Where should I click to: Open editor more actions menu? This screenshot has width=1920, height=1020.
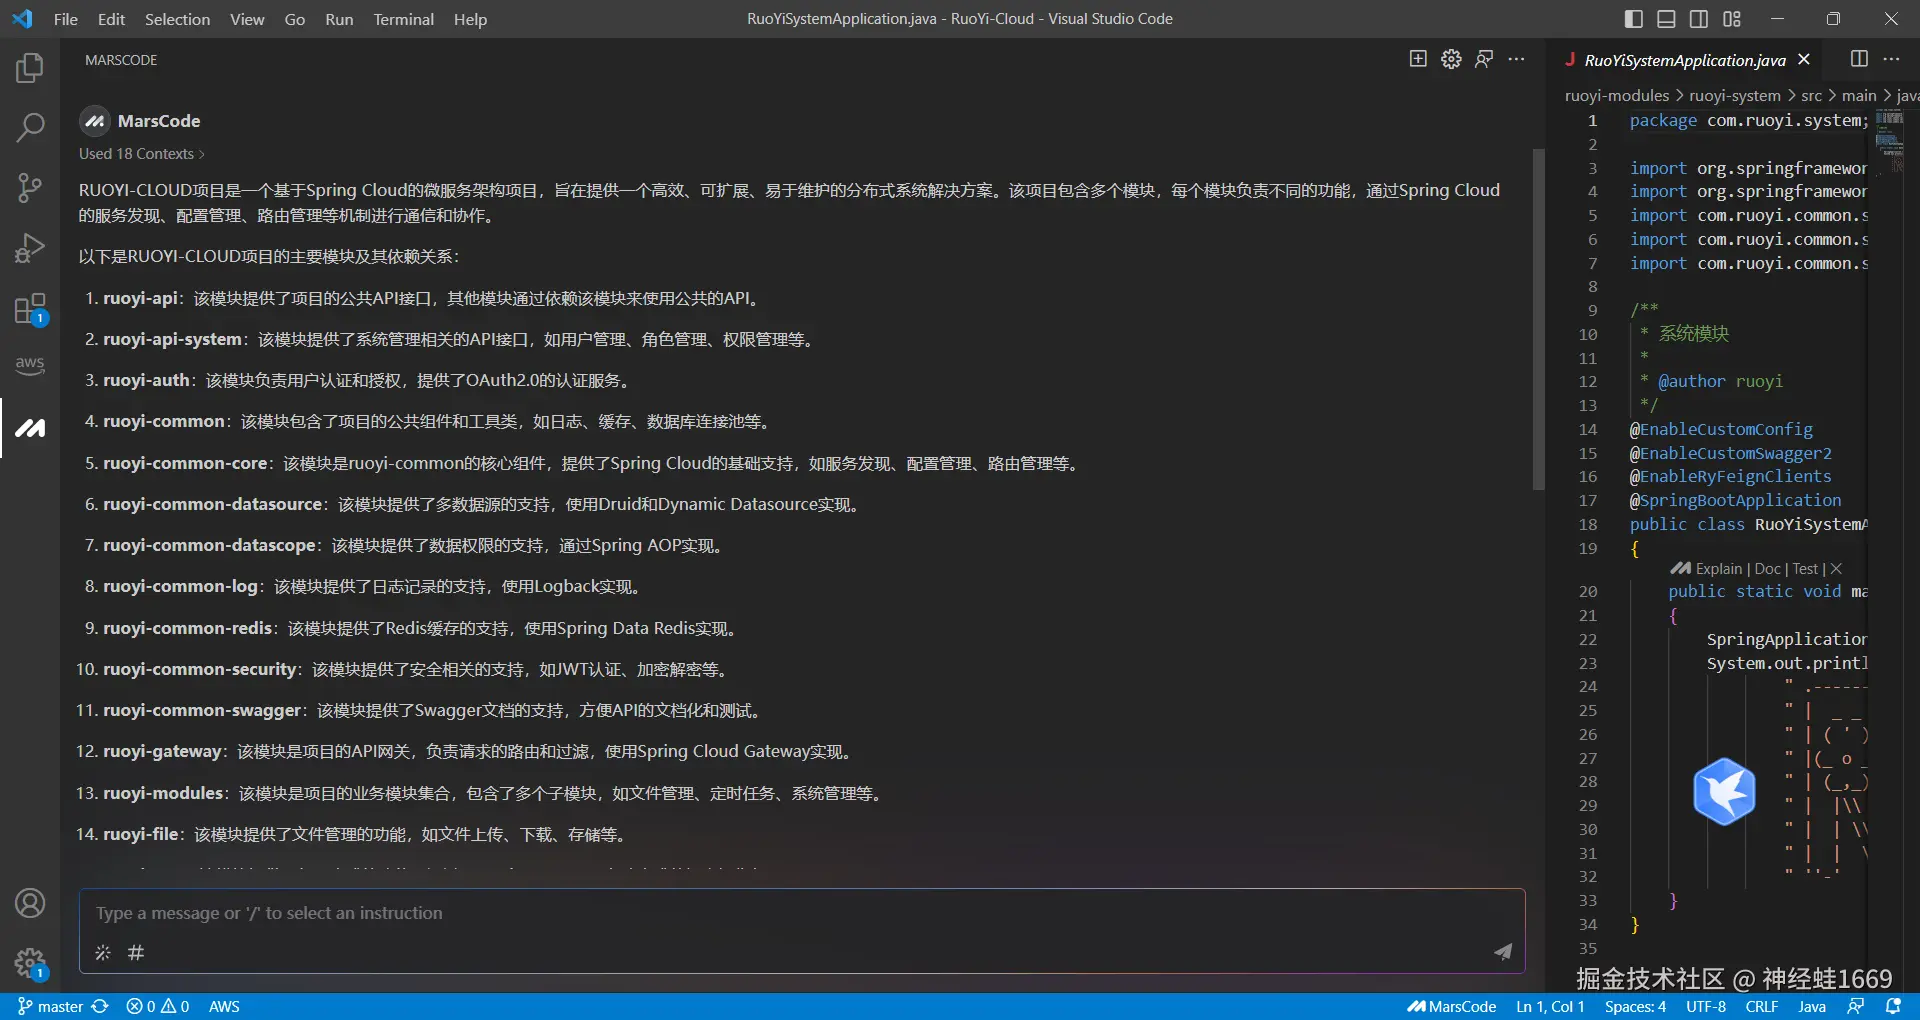[x=1891, y=59]
